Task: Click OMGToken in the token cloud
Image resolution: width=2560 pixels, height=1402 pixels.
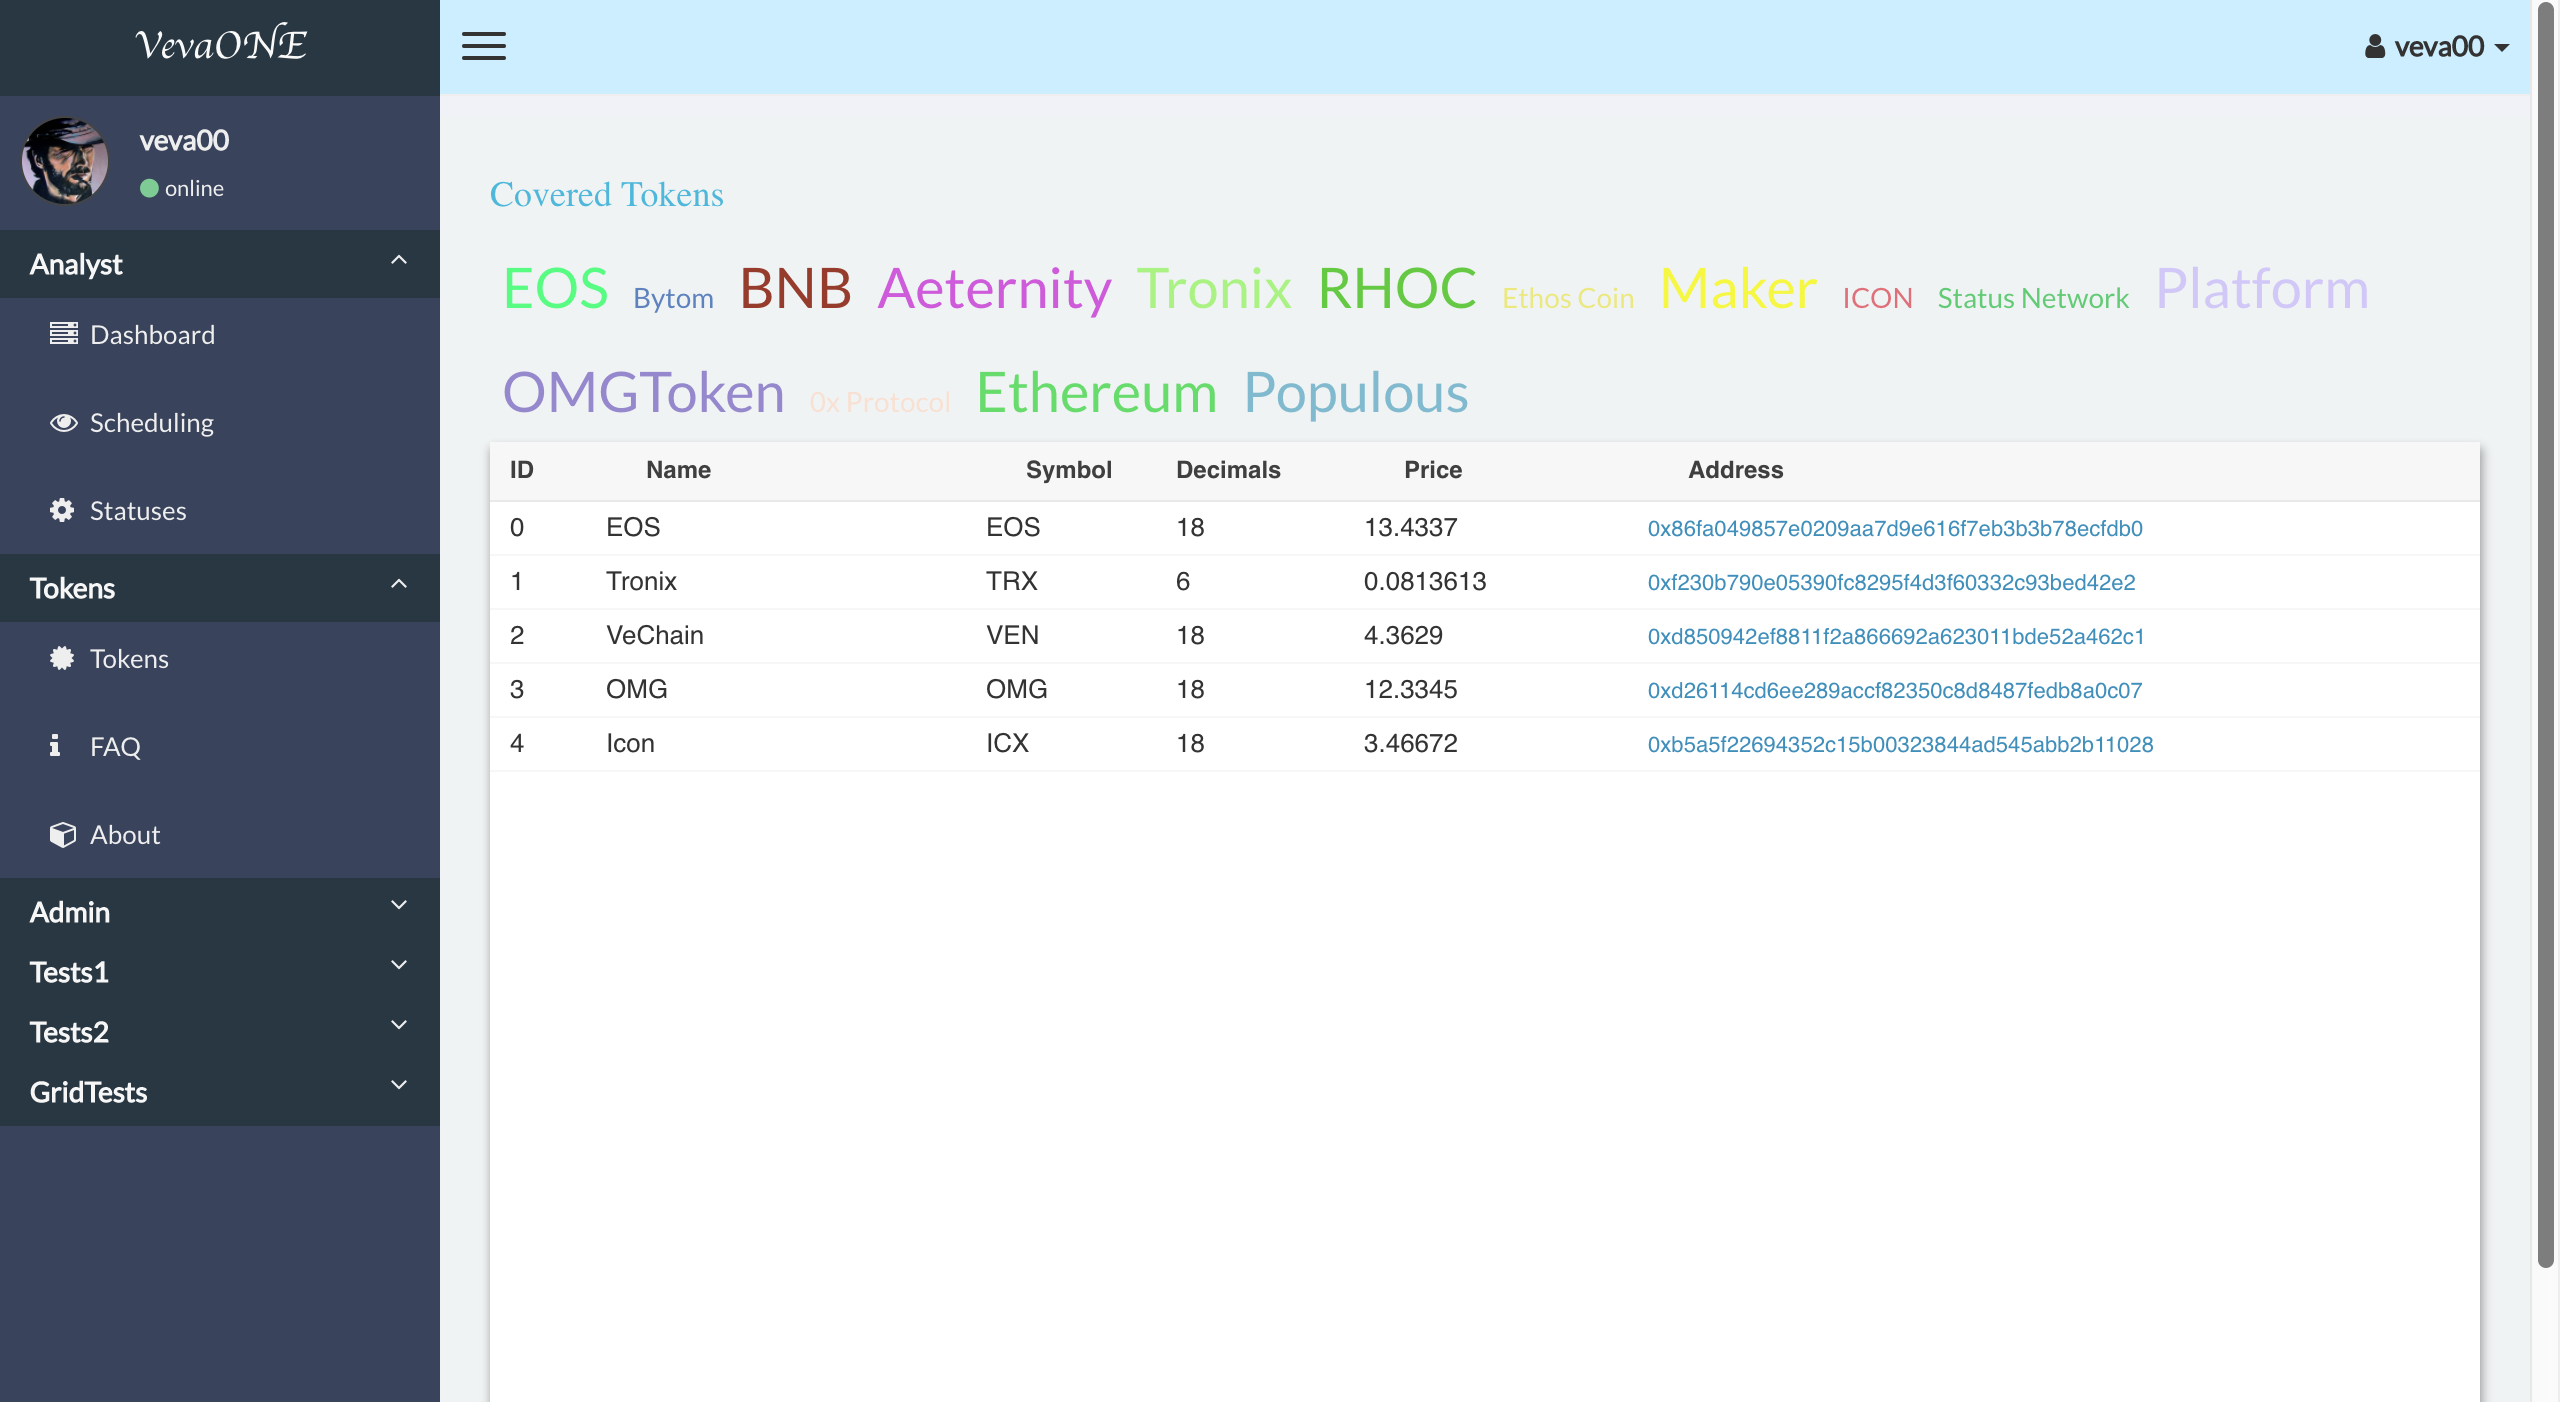Action: (643, 392)
